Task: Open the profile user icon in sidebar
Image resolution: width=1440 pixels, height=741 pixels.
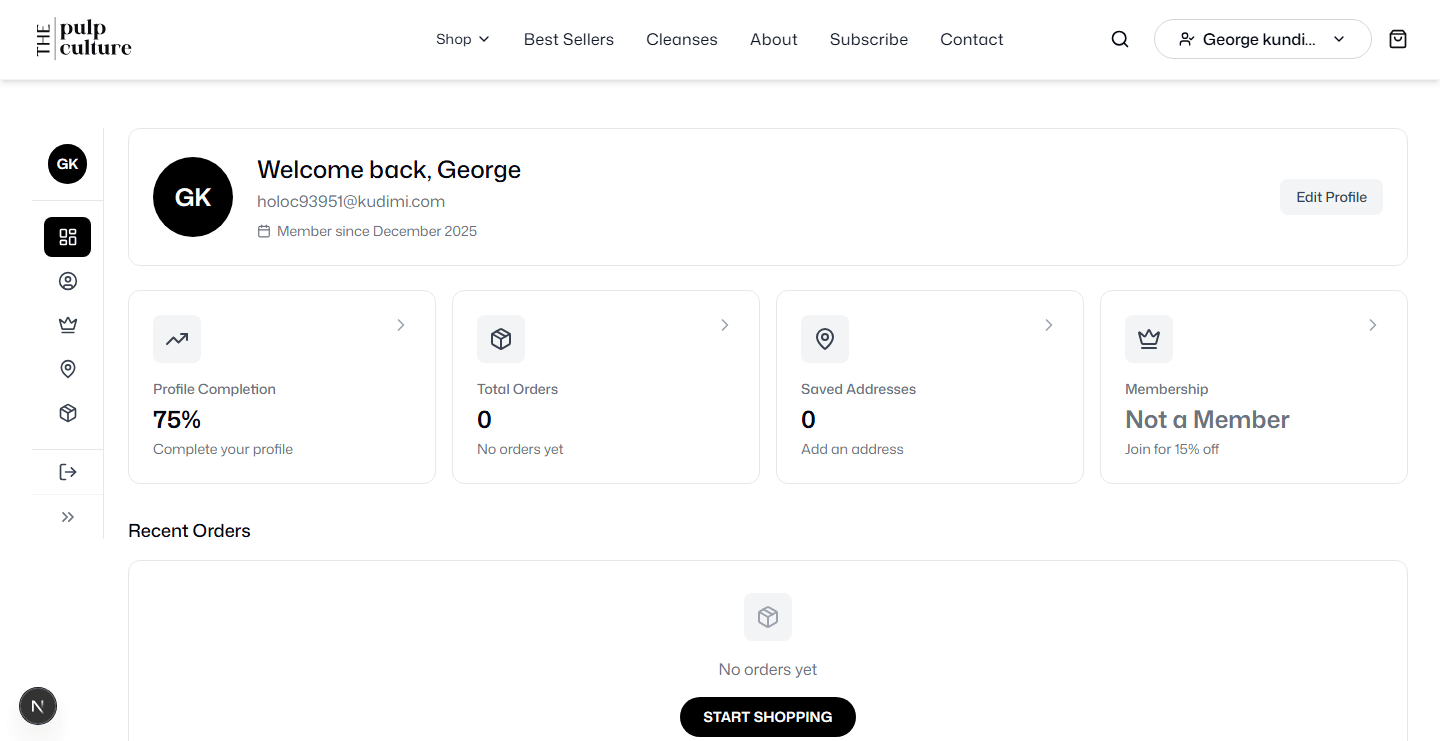Action: coord(68,281)
